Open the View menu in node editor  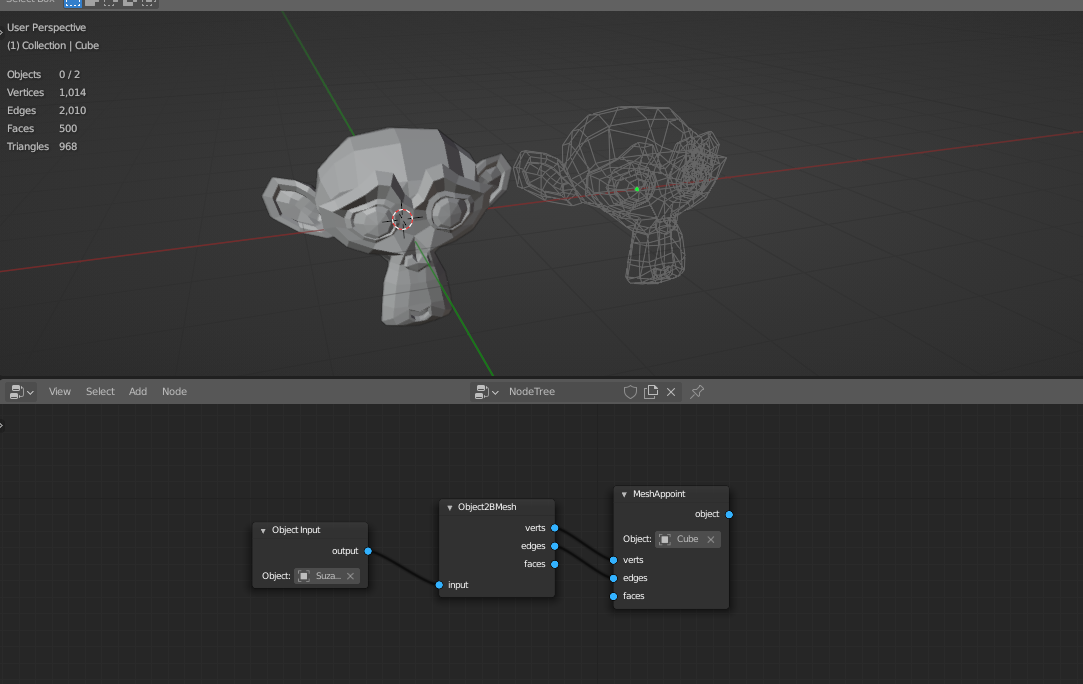point(60,392)
